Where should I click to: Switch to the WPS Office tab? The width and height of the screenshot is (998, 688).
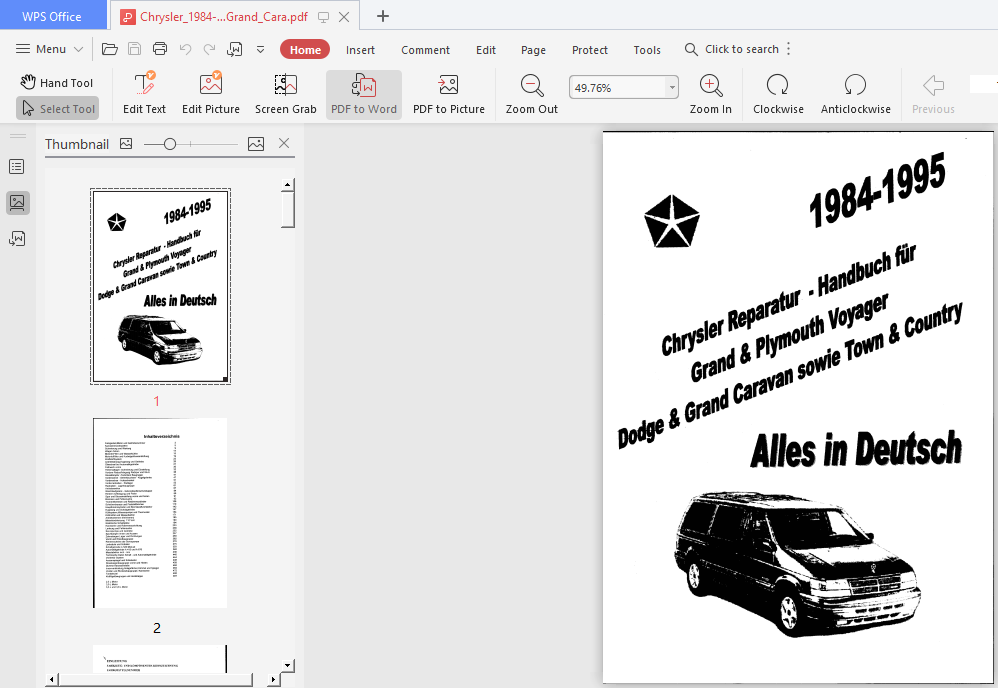pyautogui.click(x=52, y=17)
